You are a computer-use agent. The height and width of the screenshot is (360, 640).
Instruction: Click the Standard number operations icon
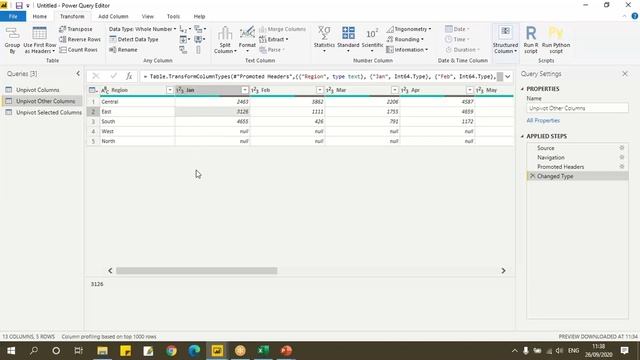coord(348,33)
